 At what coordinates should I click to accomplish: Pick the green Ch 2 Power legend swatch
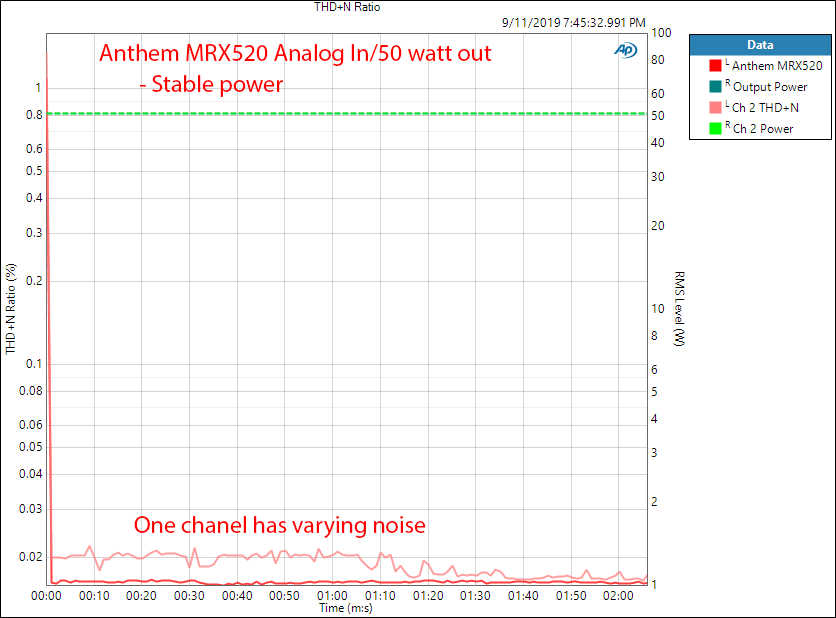pyautogui.click(x=715, y=129)
